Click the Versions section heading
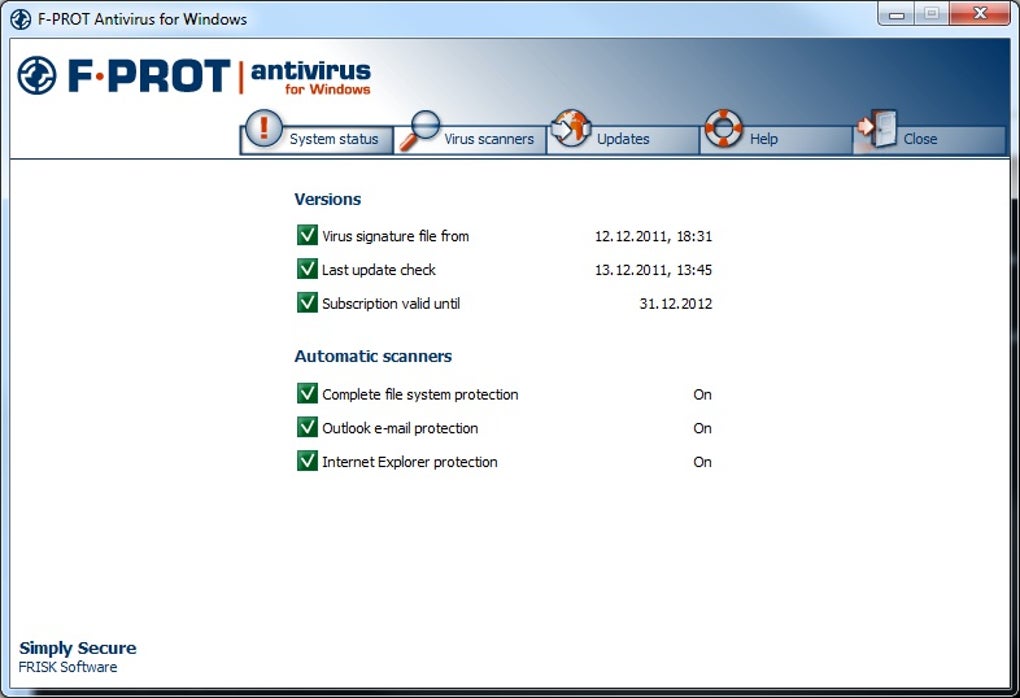This screenshot has width=1020, height=698. (327, 199)
